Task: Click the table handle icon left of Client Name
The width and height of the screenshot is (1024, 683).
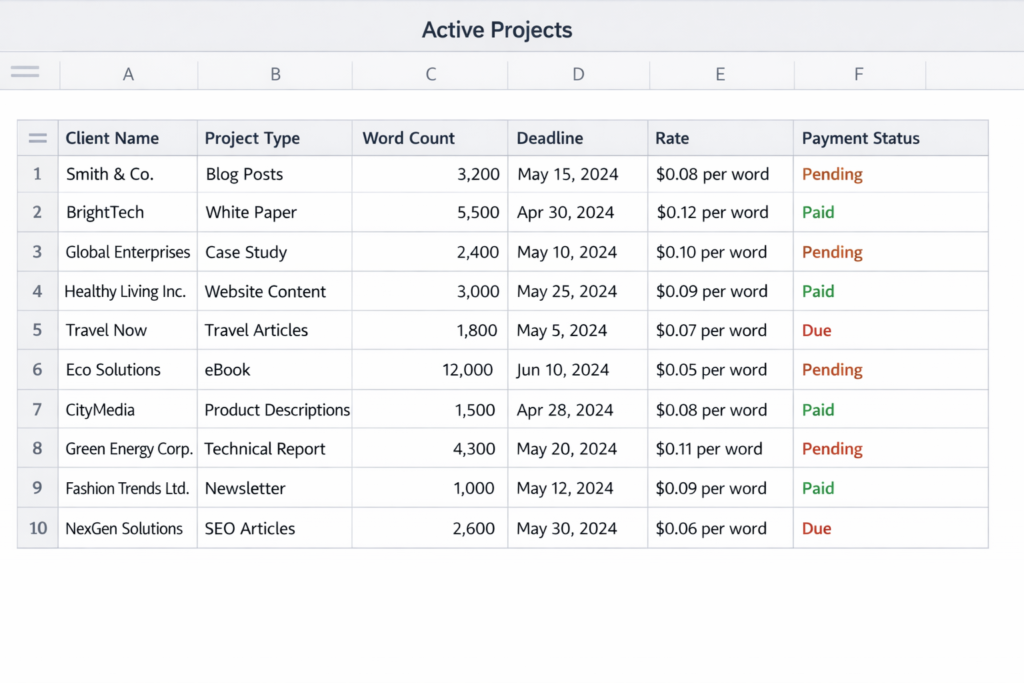Action: pyautogui.click(x=37, y=138)
